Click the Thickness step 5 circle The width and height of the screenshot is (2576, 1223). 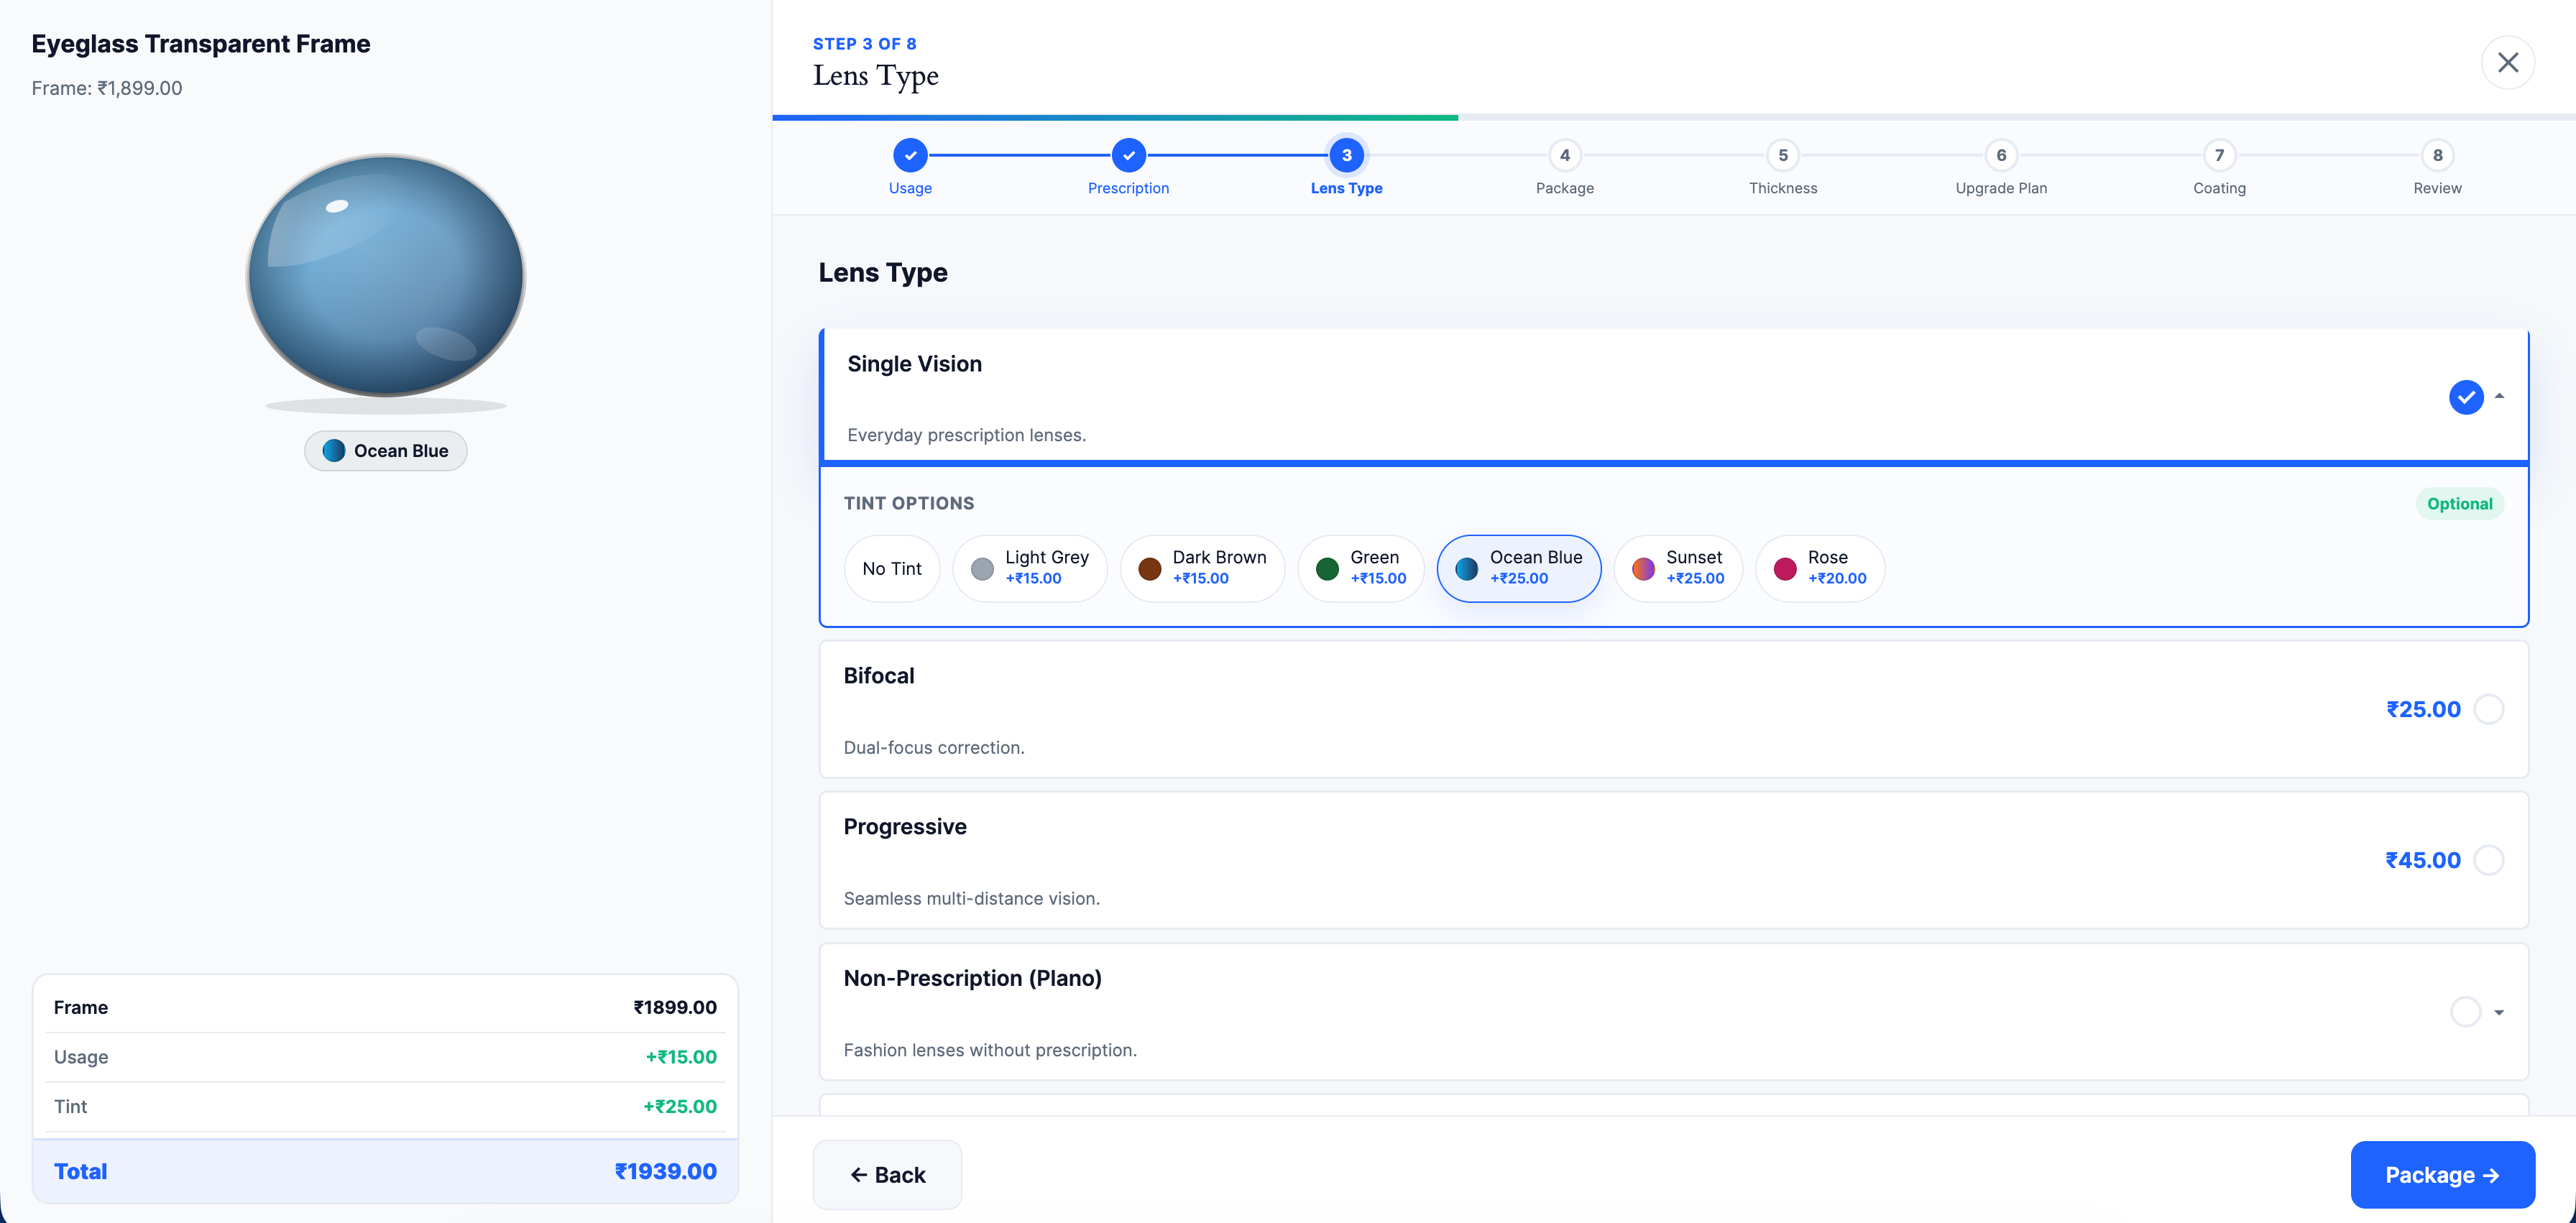[x=1783, y=156]
